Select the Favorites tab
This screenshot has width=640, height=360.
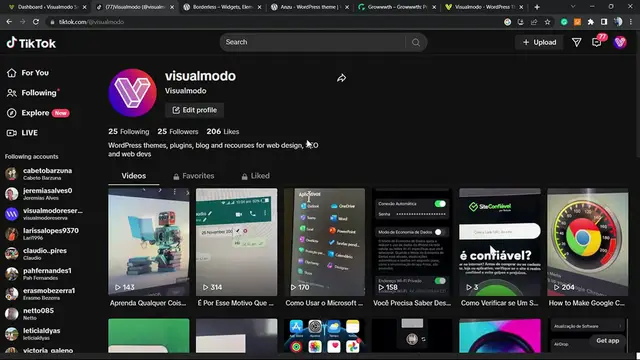click(193, 176)
